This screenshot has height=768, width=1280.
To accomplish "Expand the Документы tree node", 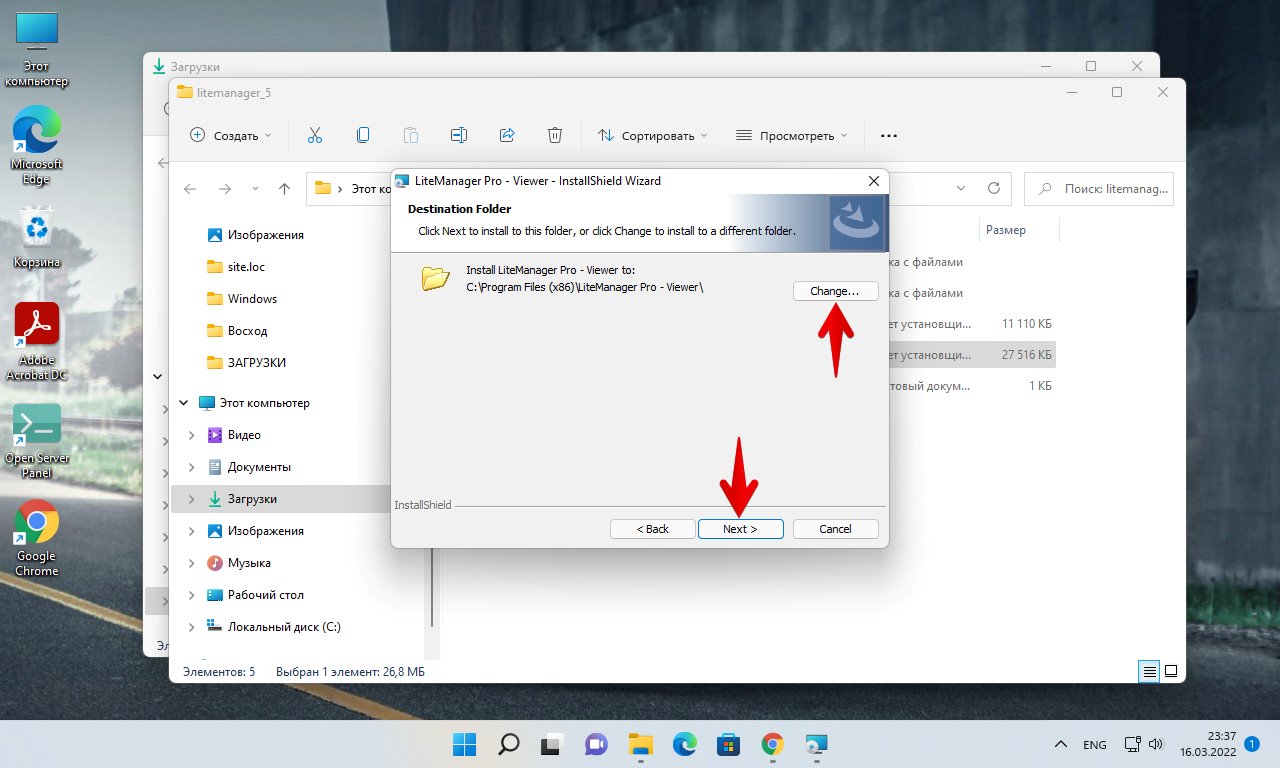I will click(191, 467).
